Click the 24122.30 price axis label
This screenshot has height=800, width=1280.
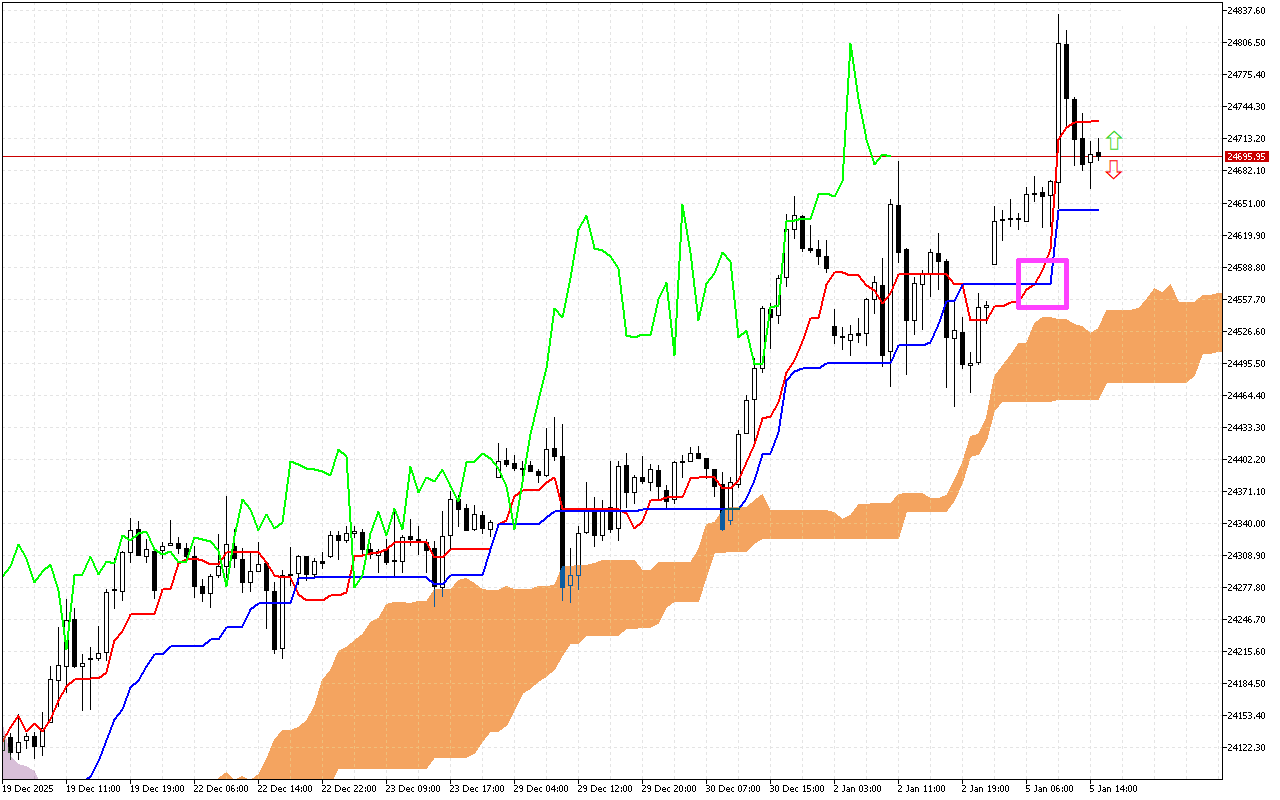pyautogui.click(x=1249, y=747)
